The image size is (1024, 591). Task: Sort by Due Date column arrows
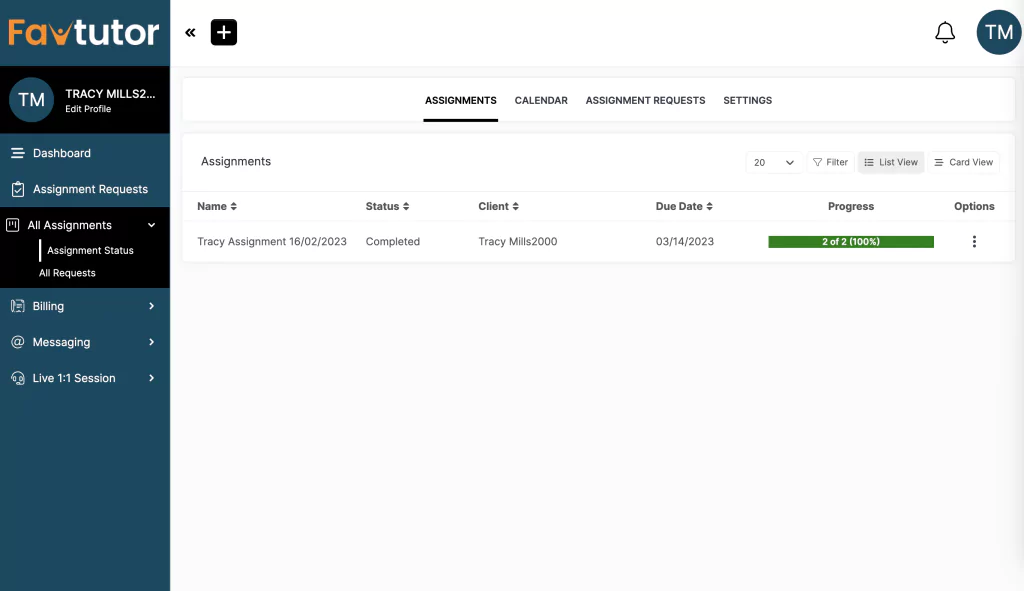click(709, 206)
